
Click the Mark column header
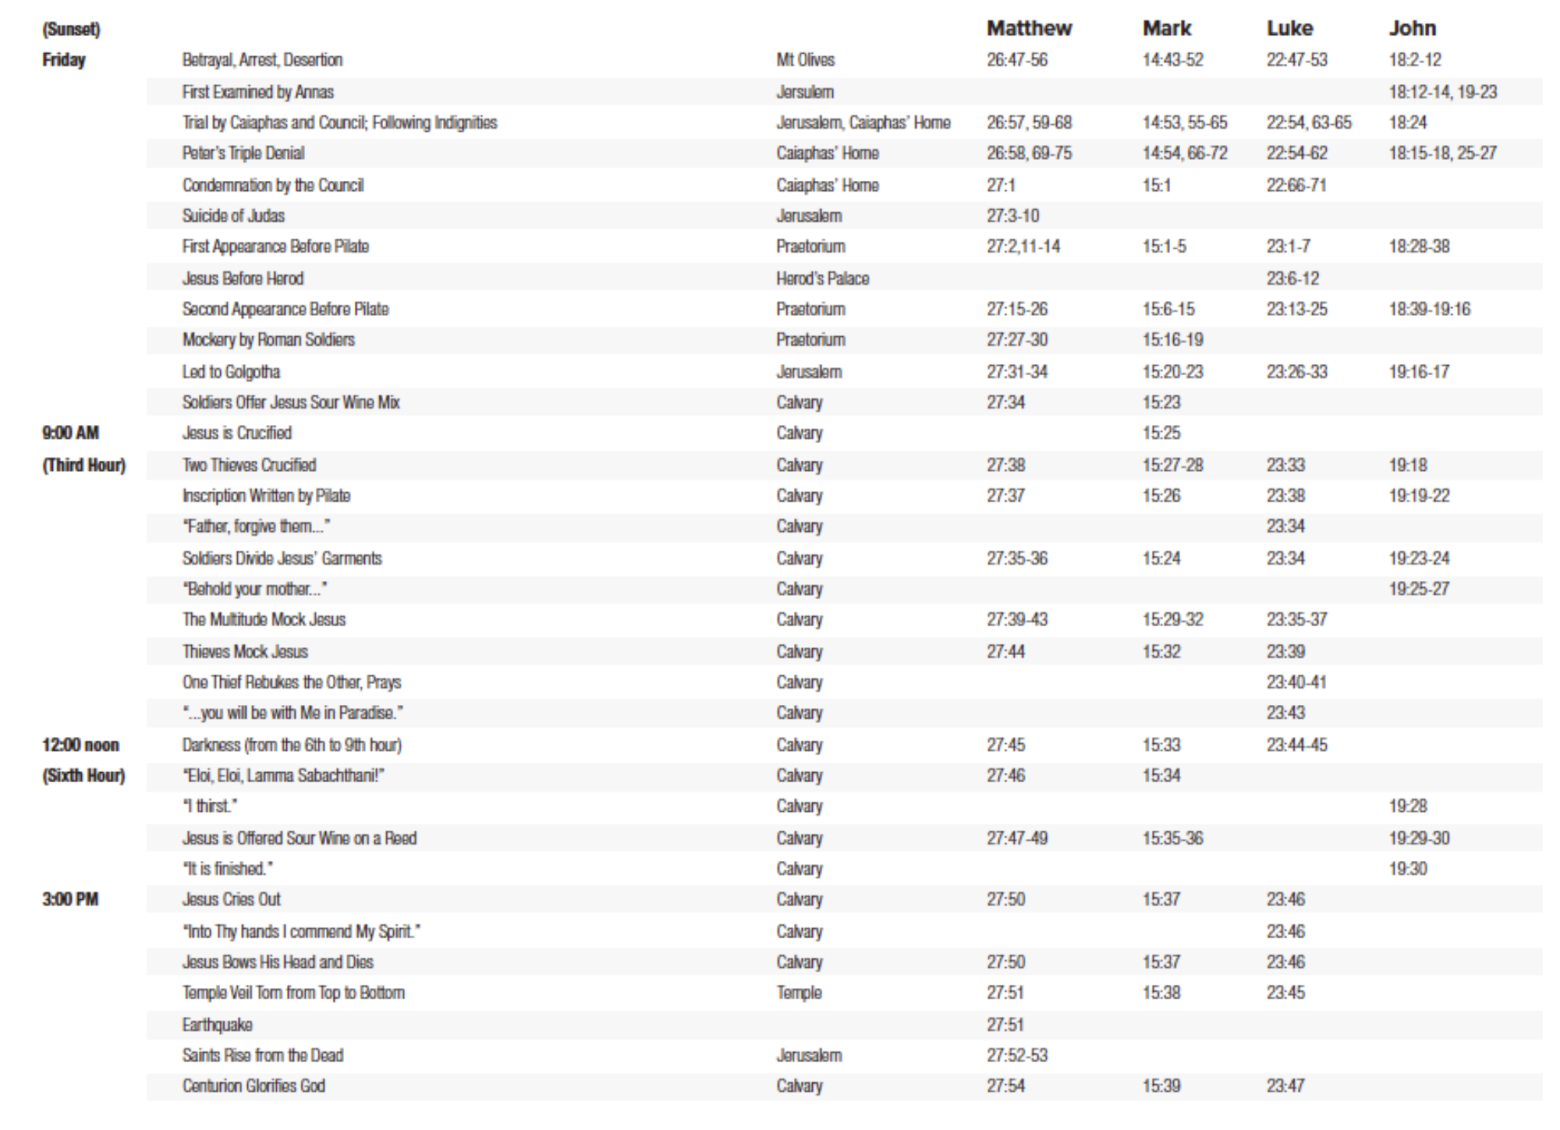tap(1166, 28)
